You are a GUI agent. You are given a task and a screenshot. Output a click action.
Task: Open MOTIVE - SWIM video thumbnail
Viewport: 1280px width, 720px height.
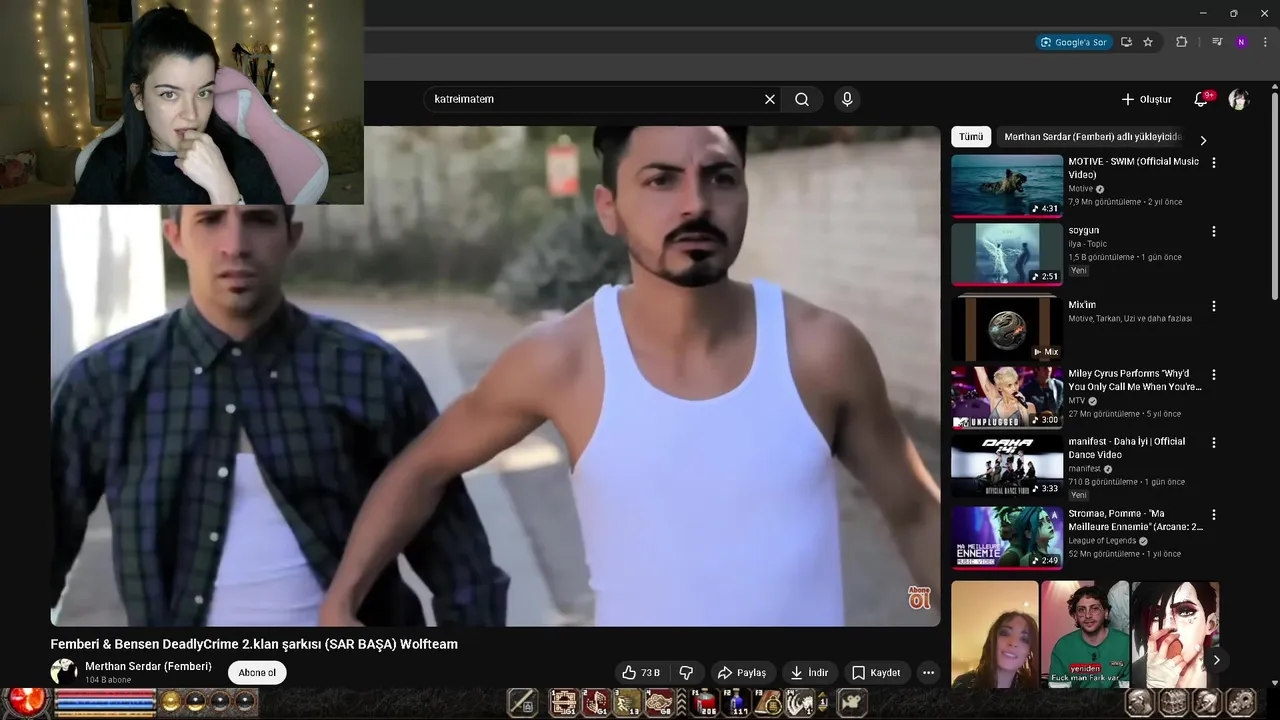point(1007,186)
